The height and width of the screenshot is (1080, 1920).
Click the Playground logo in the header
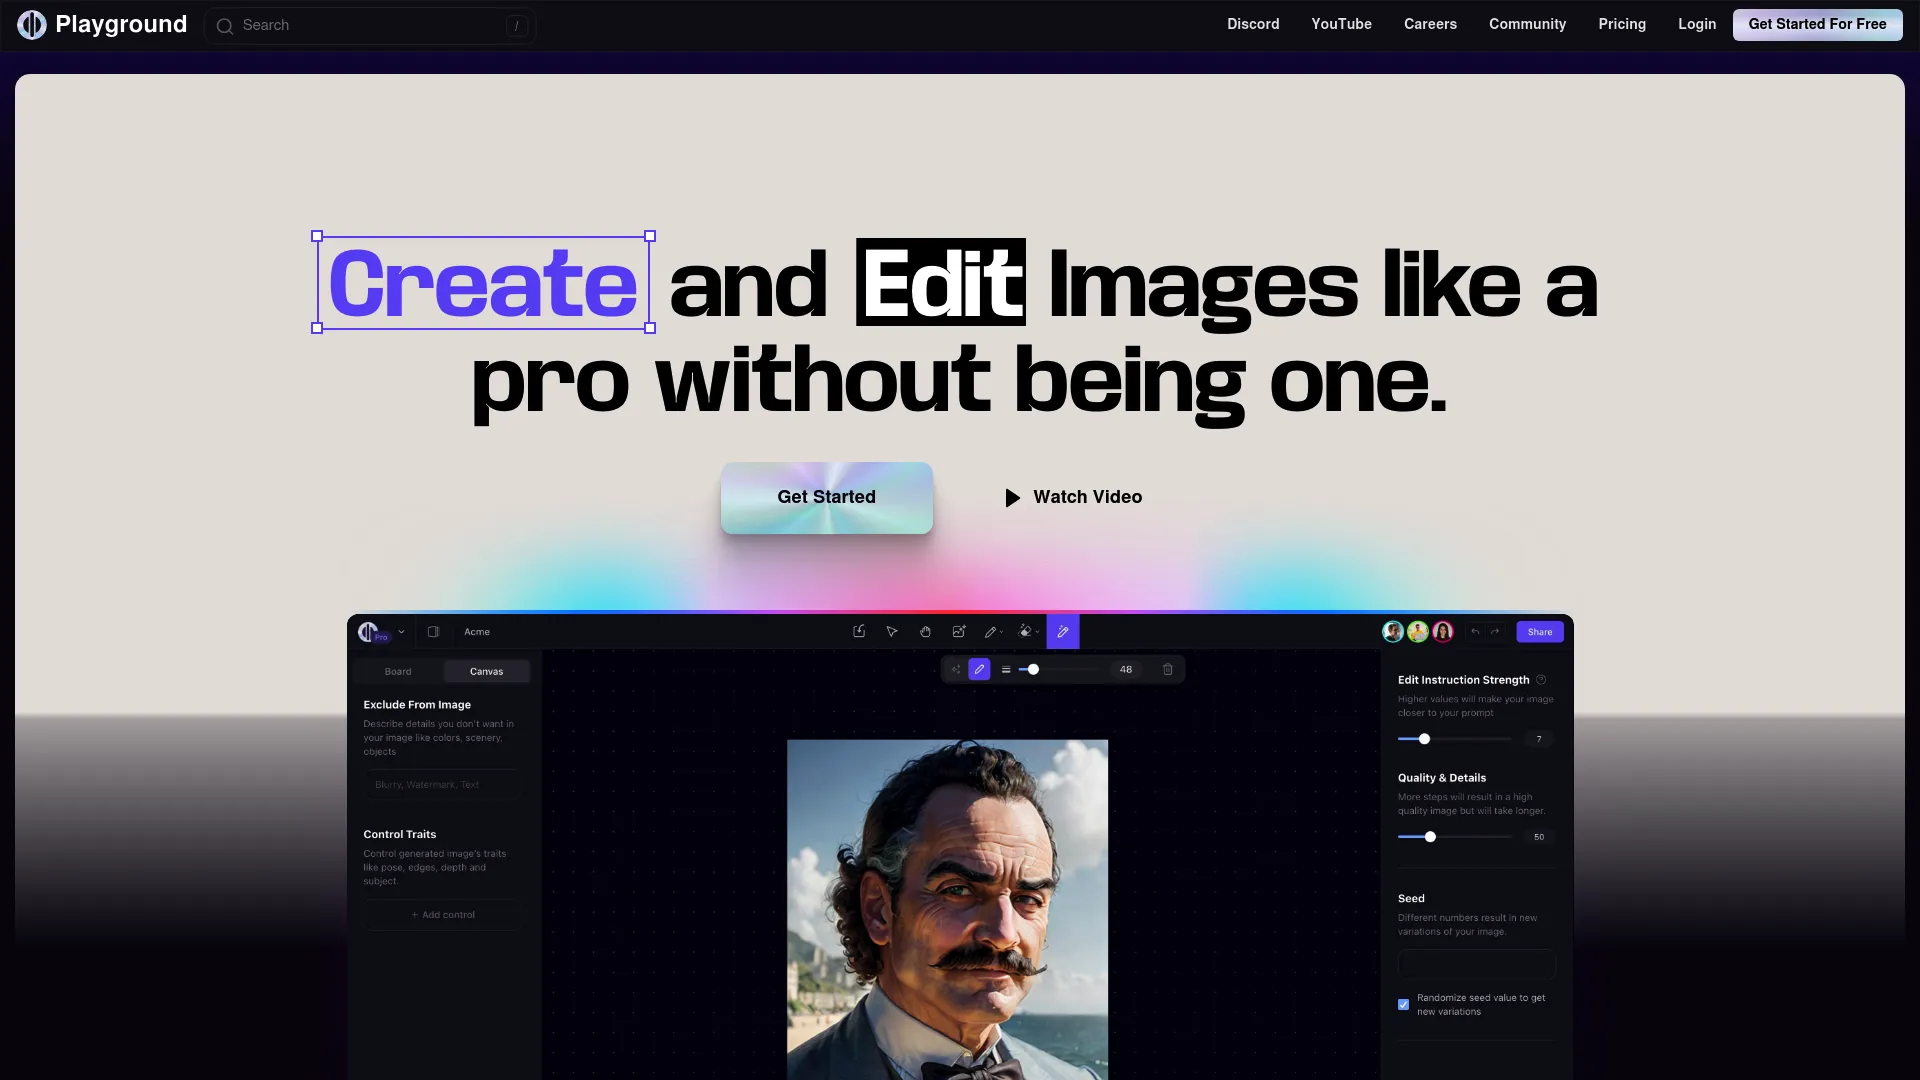click(x=102, y=25)
